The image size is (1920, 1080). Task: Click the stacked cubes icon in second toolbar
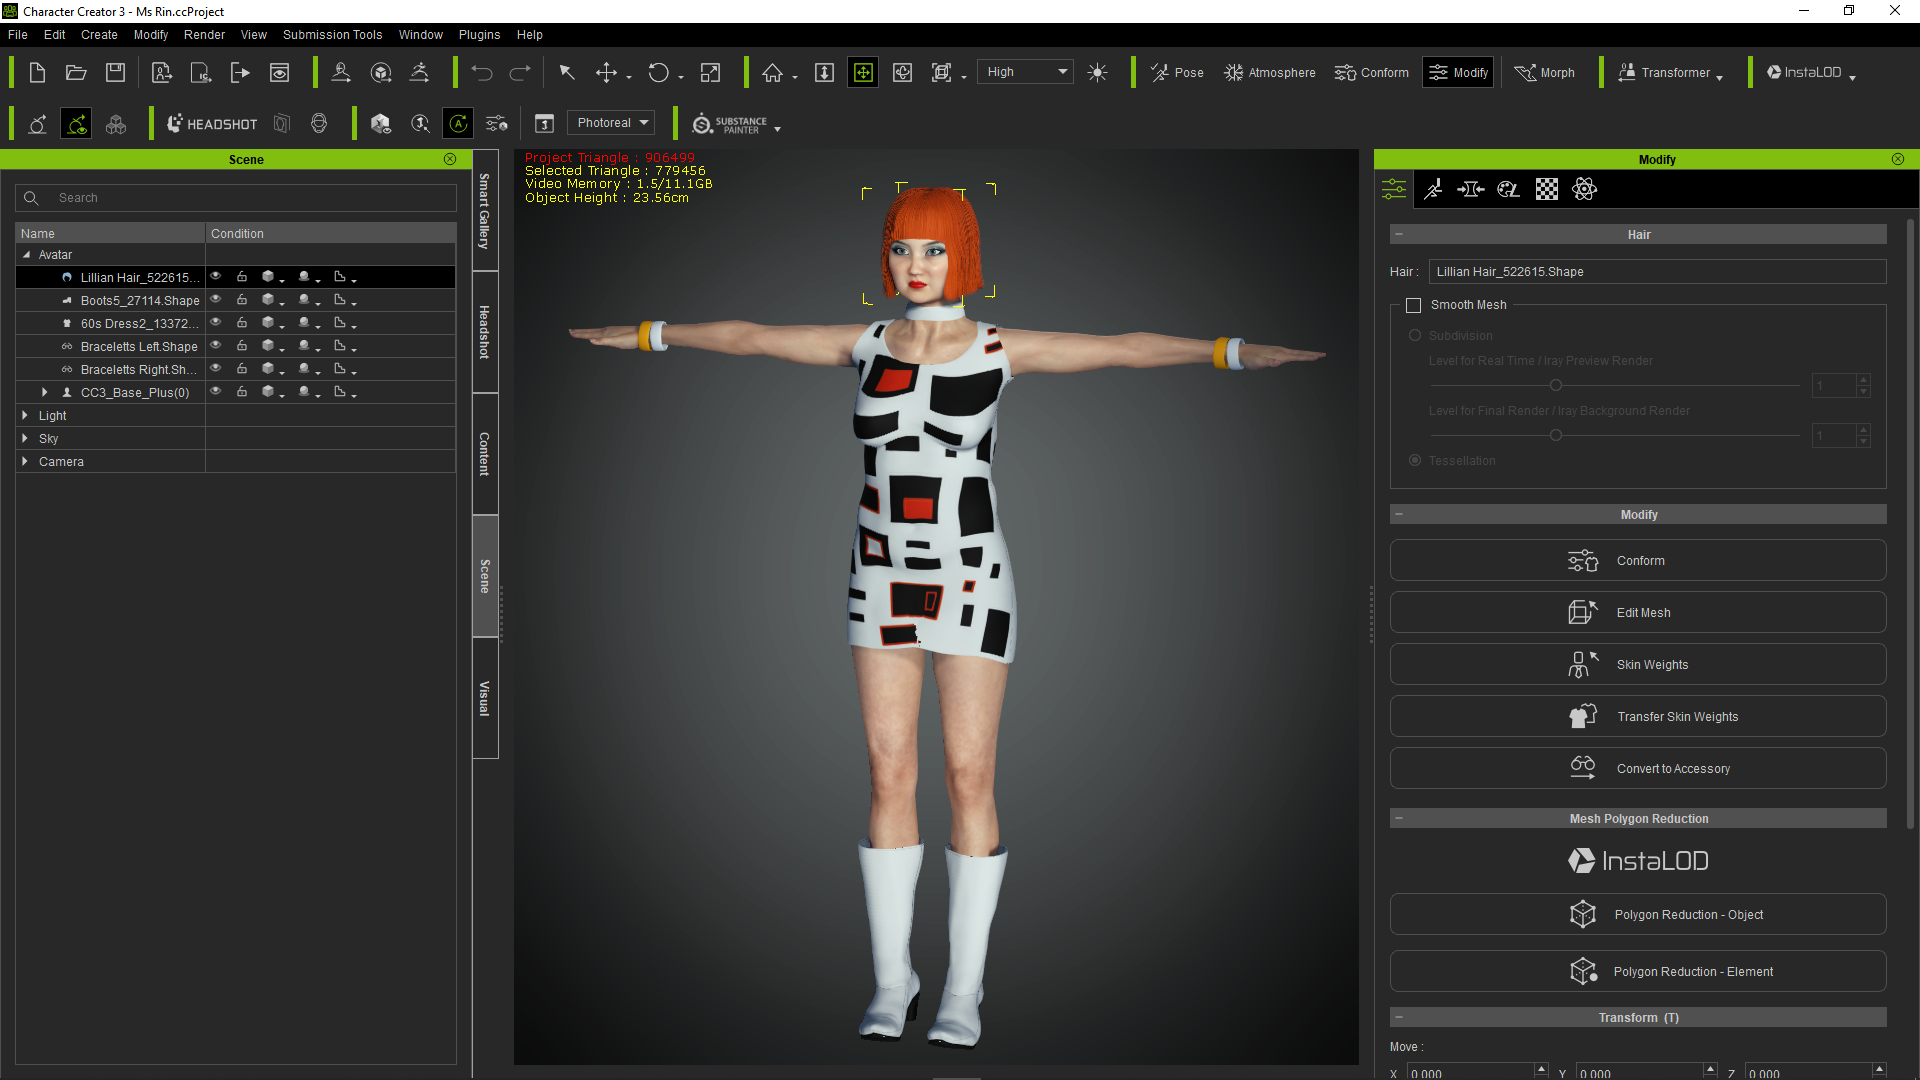116,124
